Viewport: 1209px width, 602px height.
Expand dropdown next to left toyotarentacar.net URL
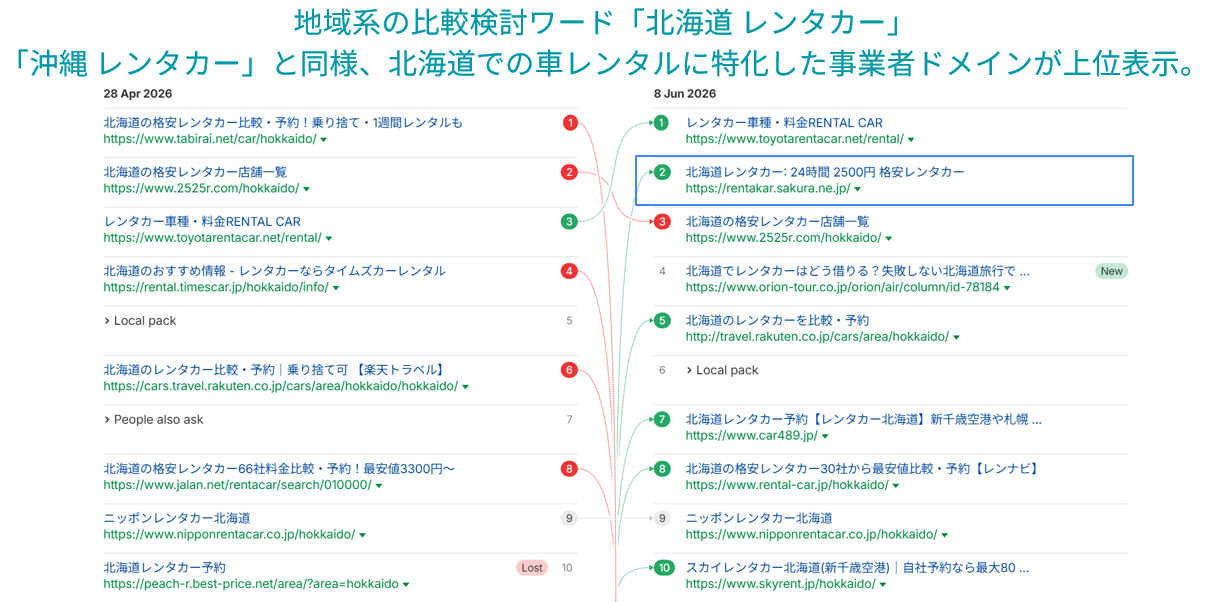329,239
